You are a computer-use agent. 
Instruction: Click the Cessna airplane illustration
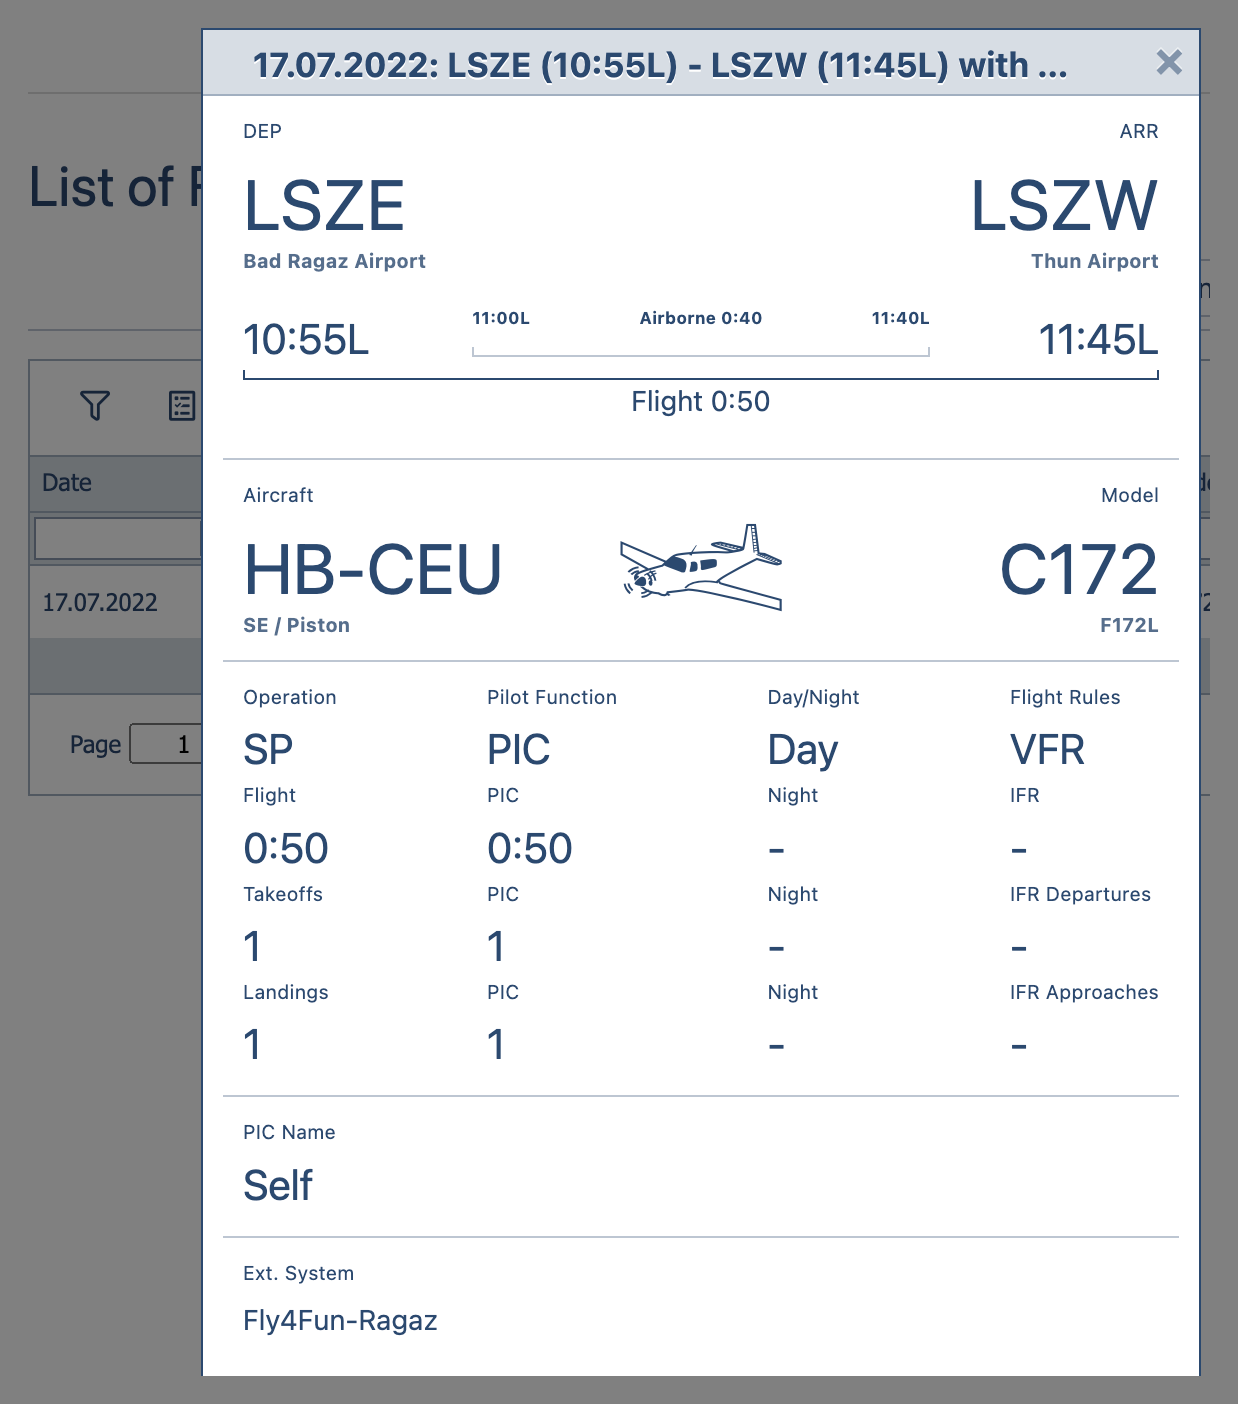point(701,568)
